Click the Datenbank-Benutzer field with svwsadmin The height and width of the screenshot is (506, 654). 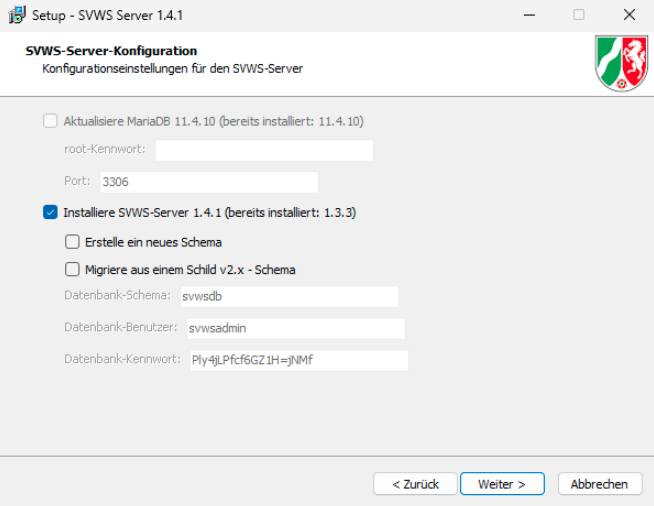pyautogui.click(x=296, y=328)
